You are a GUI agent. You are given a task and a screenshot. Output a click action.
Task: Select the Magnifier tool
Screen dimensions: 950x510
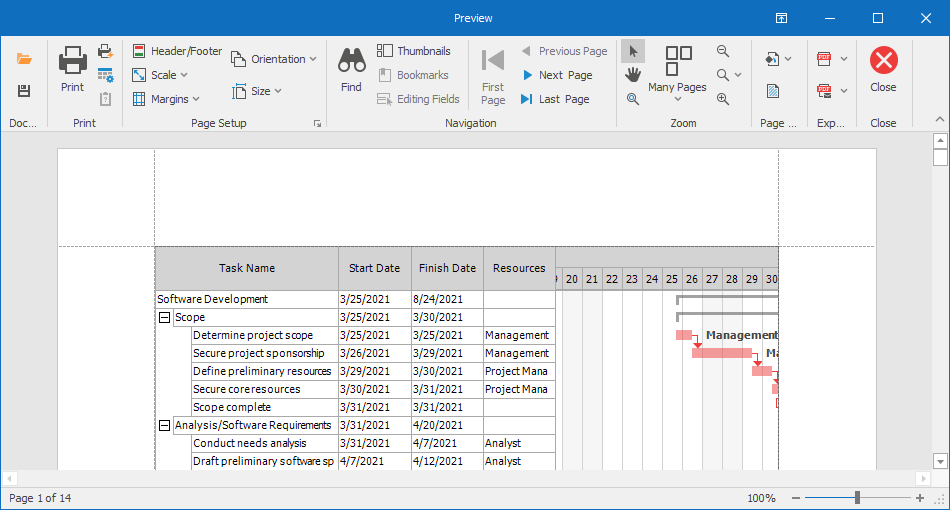(633, 99)
